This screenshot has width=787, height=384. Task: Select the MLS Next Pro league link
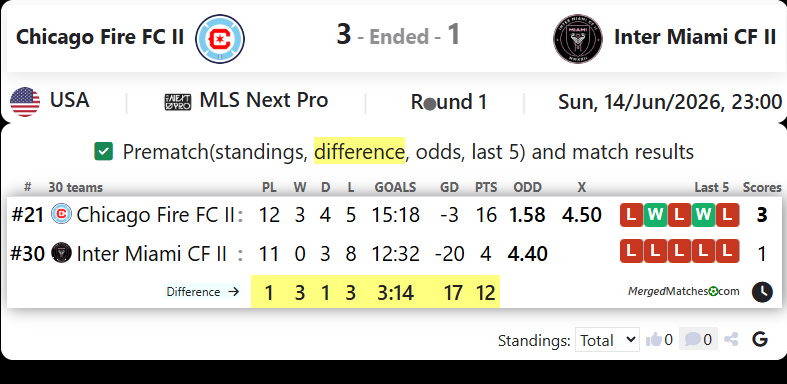tap(264, 100)
